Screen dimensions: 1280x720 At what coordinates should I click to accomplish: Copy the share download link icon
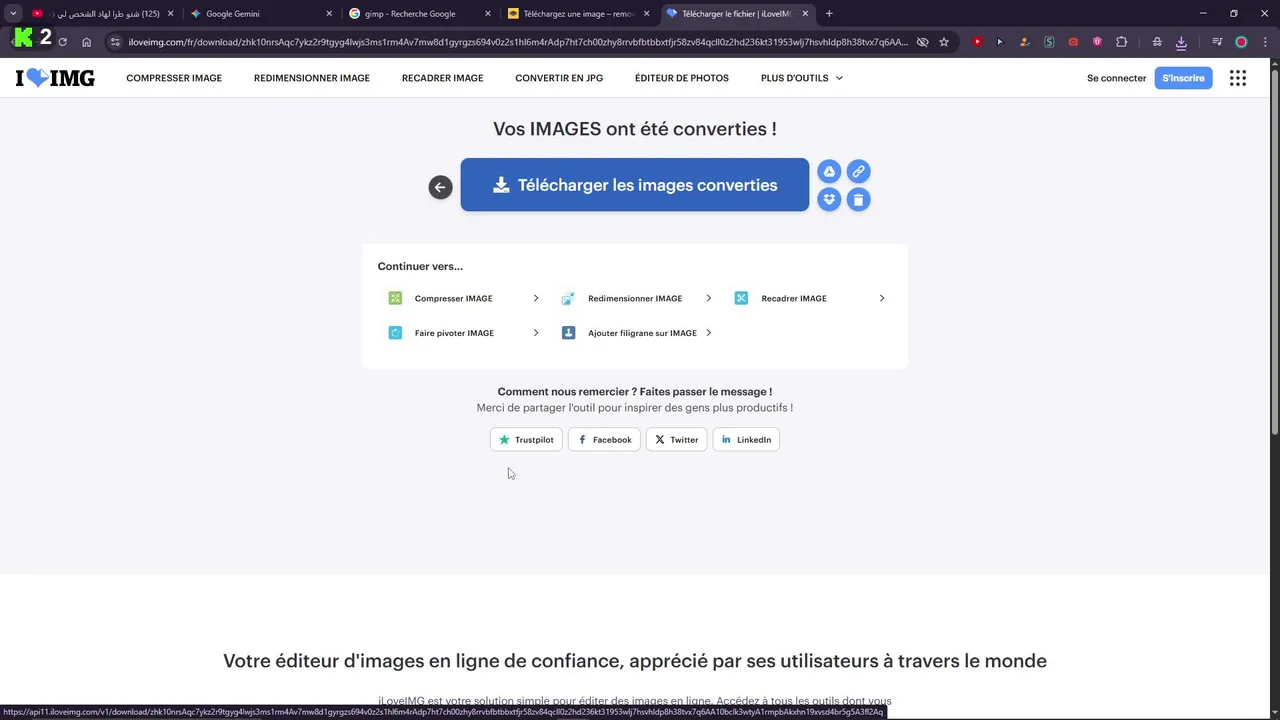pos(858,171)
